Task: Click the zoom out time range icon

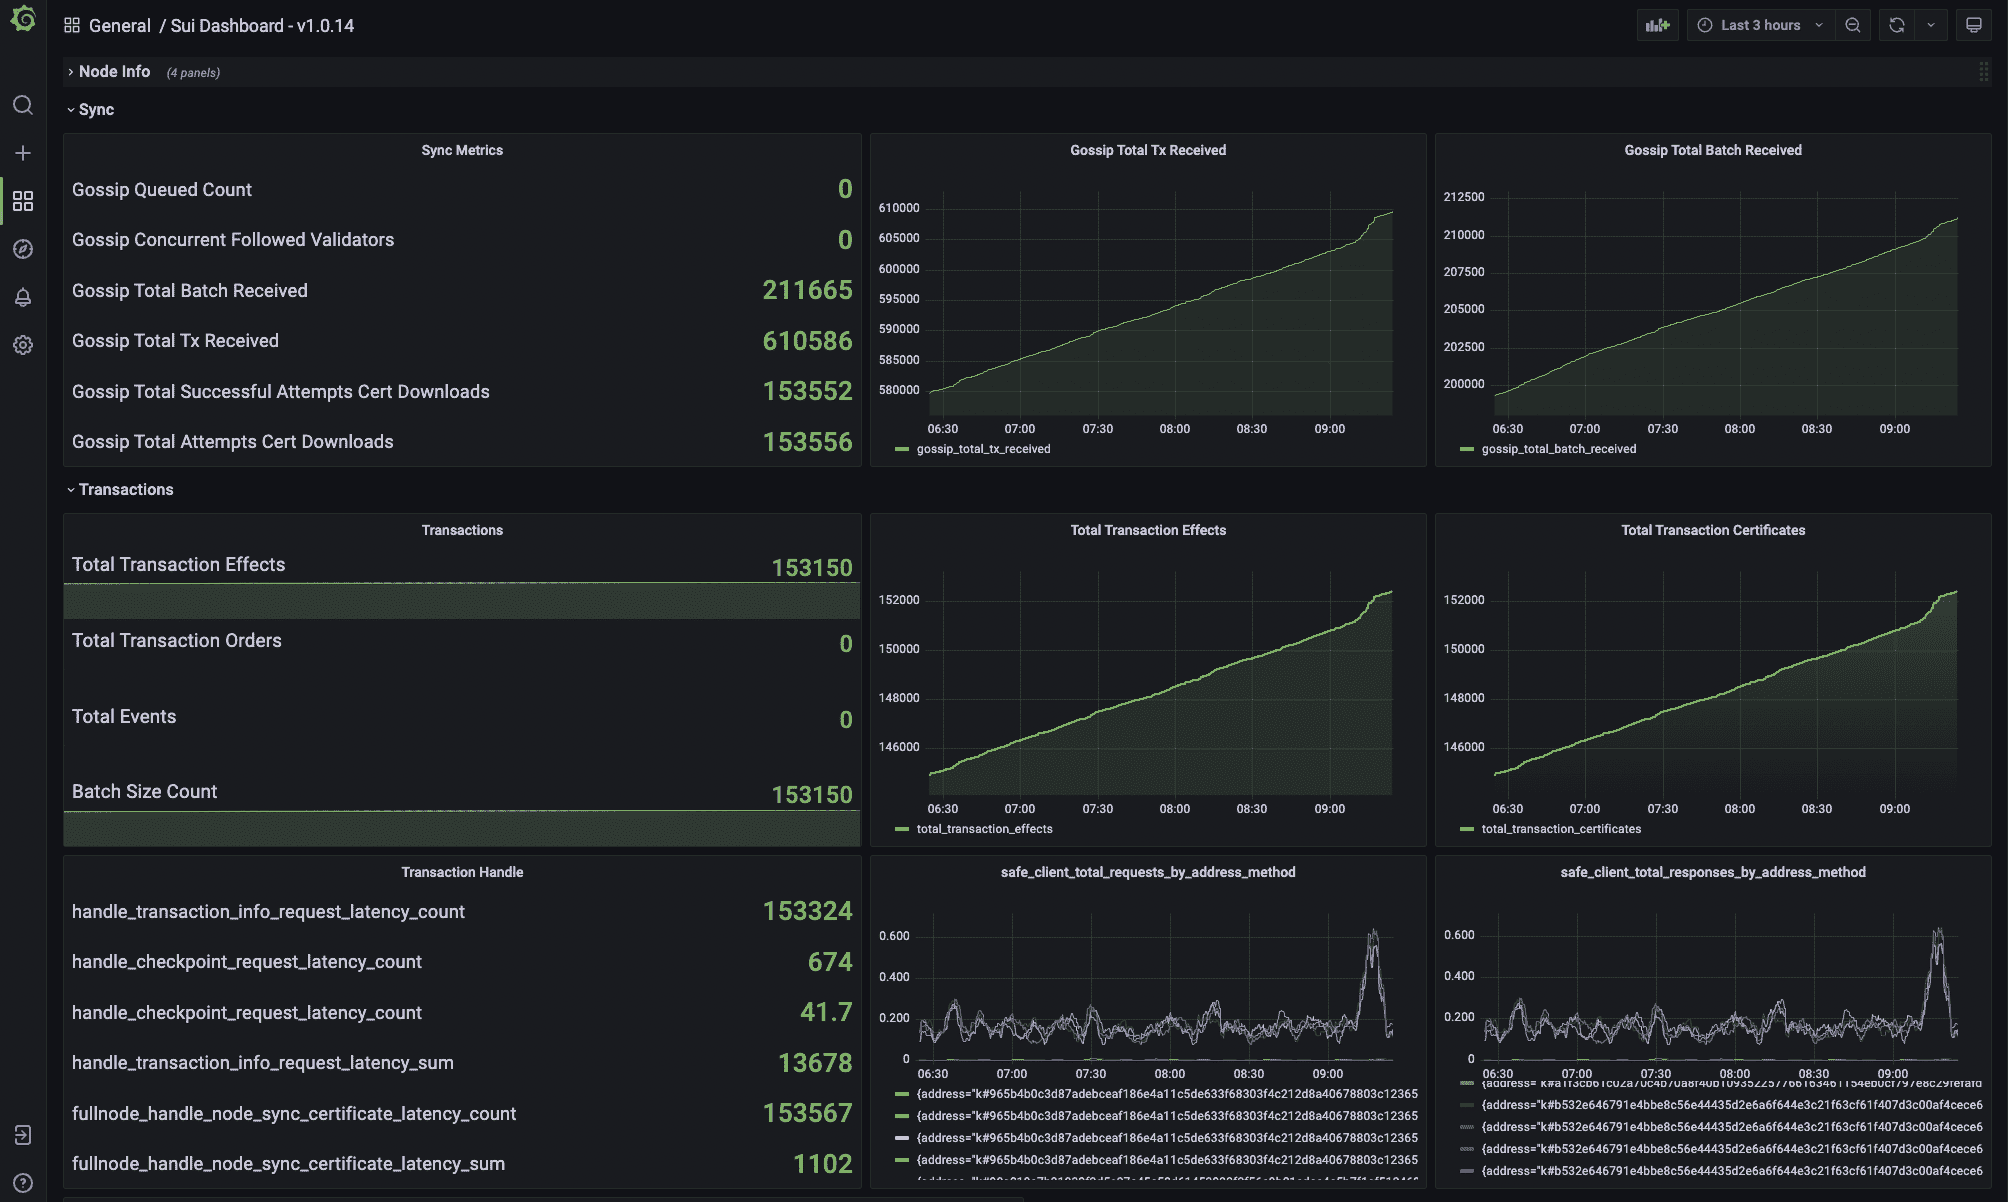Action: tap(1853, 25)
